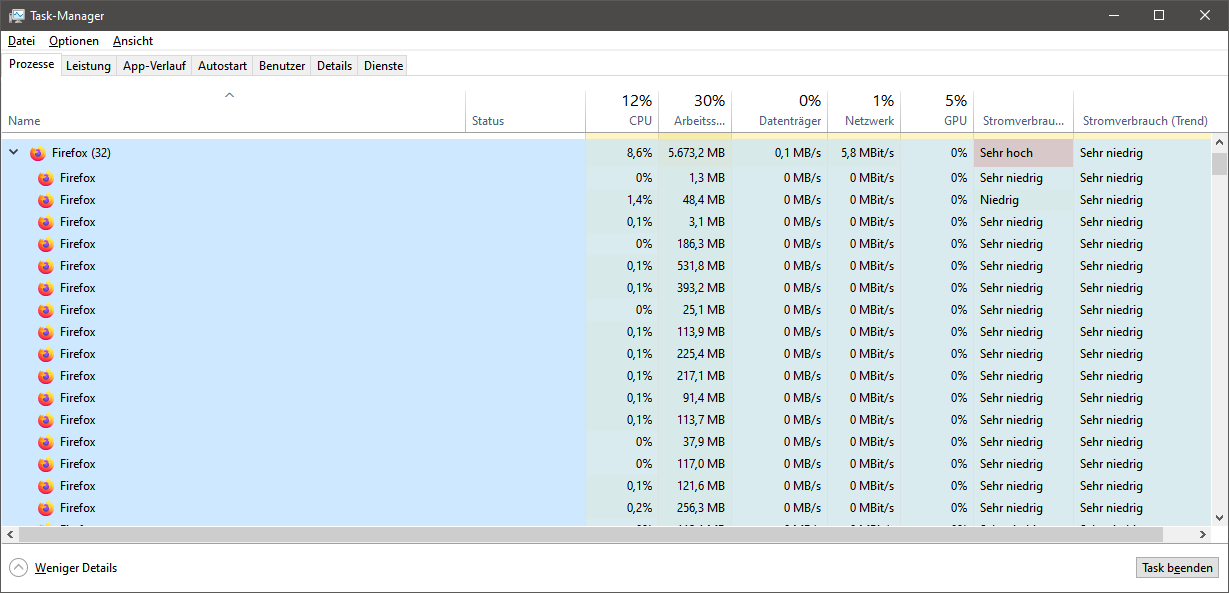Click the Firefox icon in the 3,1 MB row
This screenshot has height=593, width=1229.
pyautogui.click(x=45, y=222)
